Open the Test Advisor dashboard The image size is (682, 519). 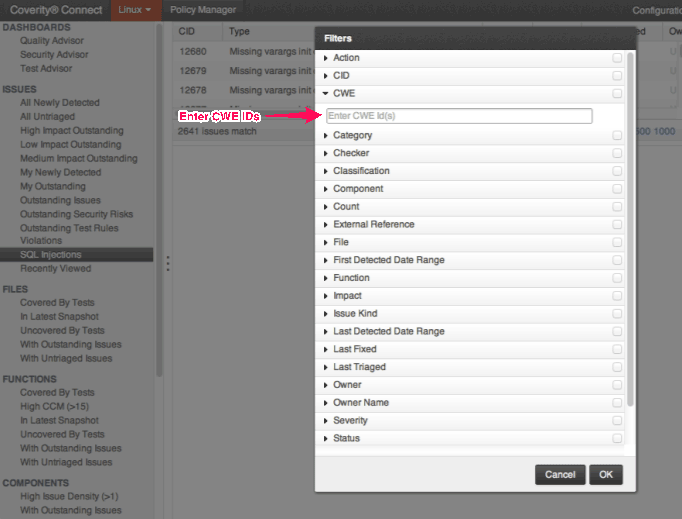(46, 68)
